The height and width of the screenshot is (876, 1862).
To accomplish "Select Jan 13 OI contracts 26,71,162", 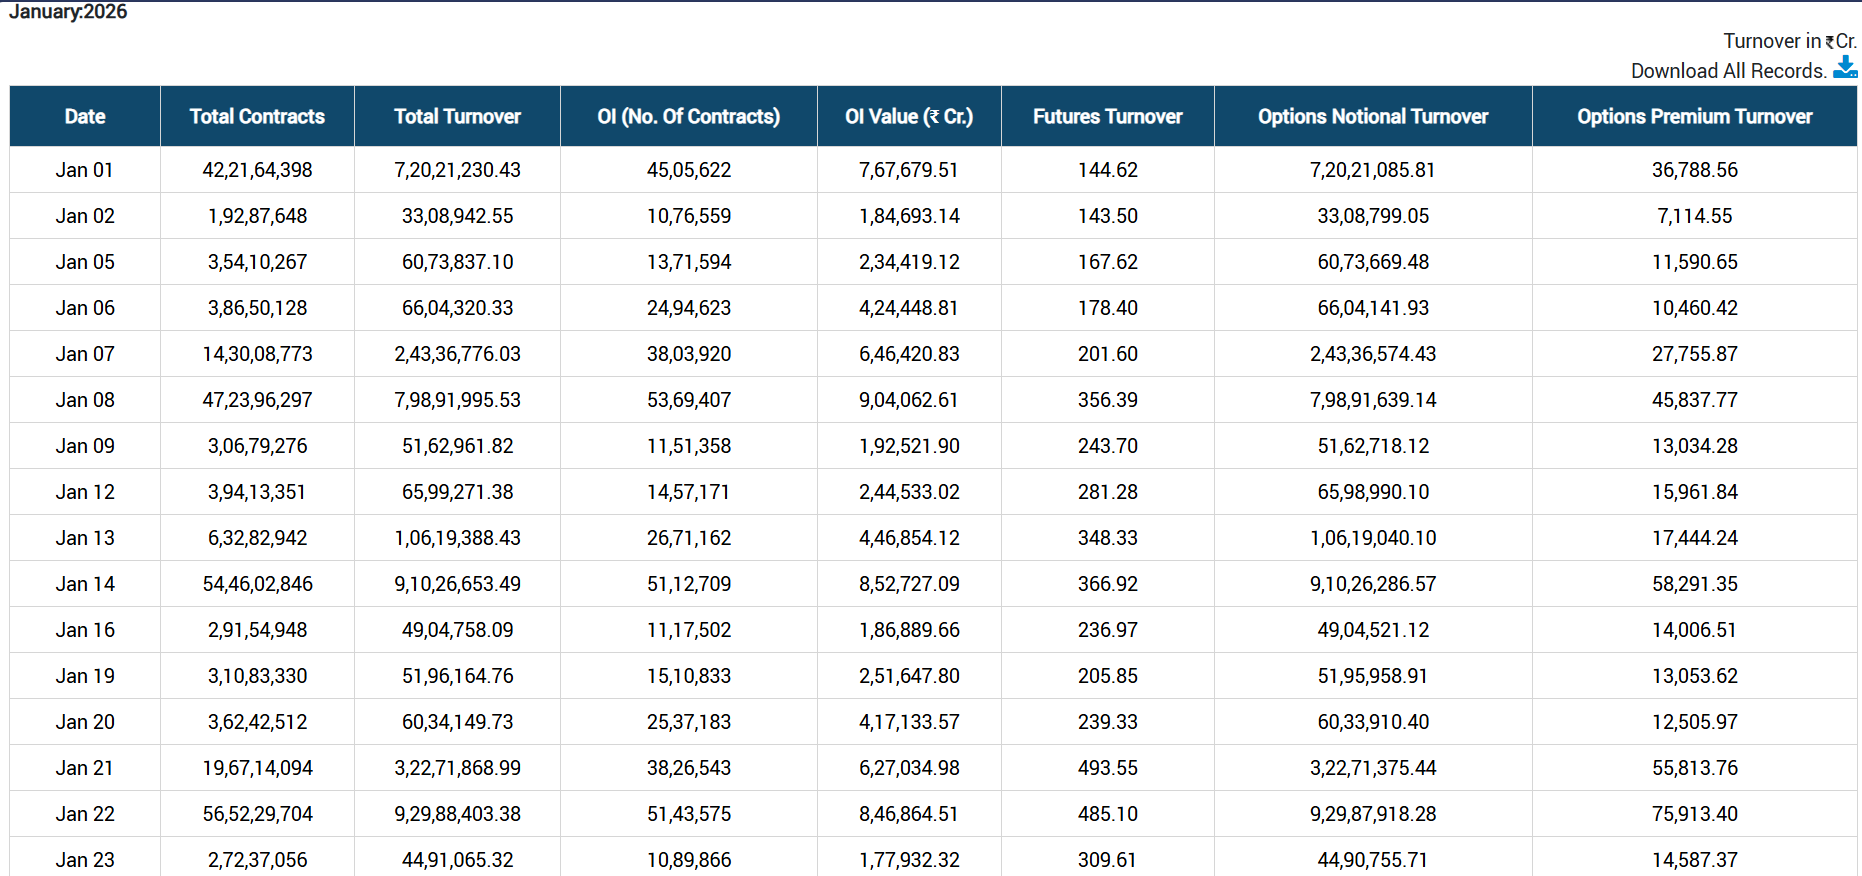I will [x=688, y=538].
